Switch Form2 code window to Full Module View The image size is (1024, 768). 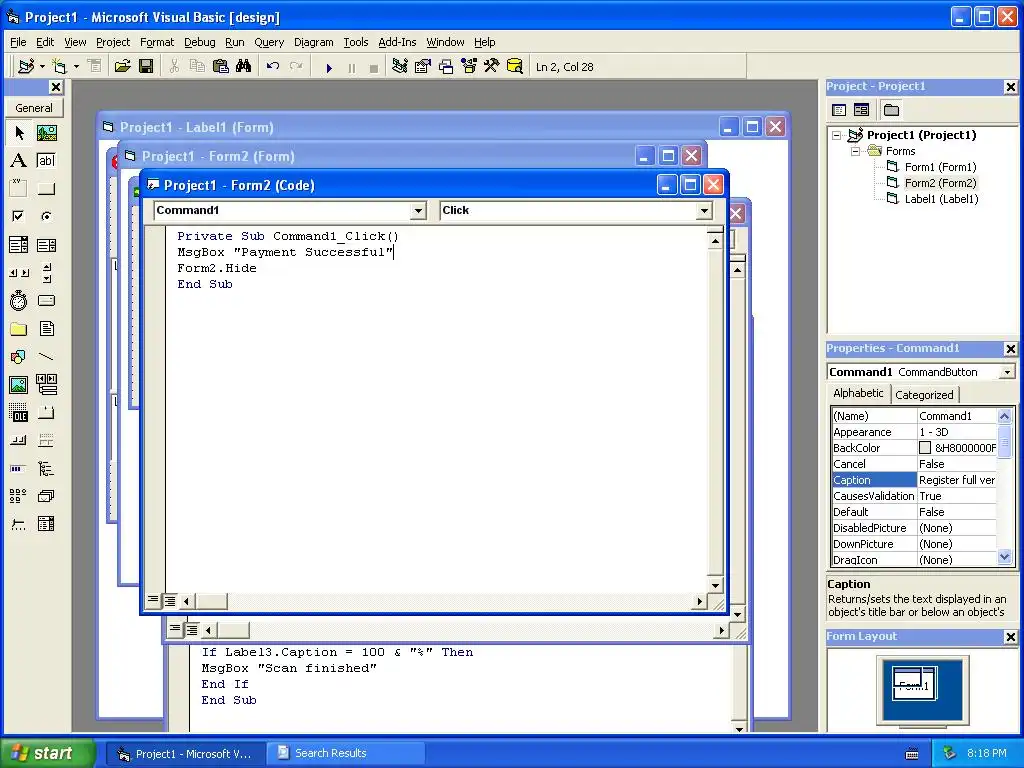click(x=170, y=600)
